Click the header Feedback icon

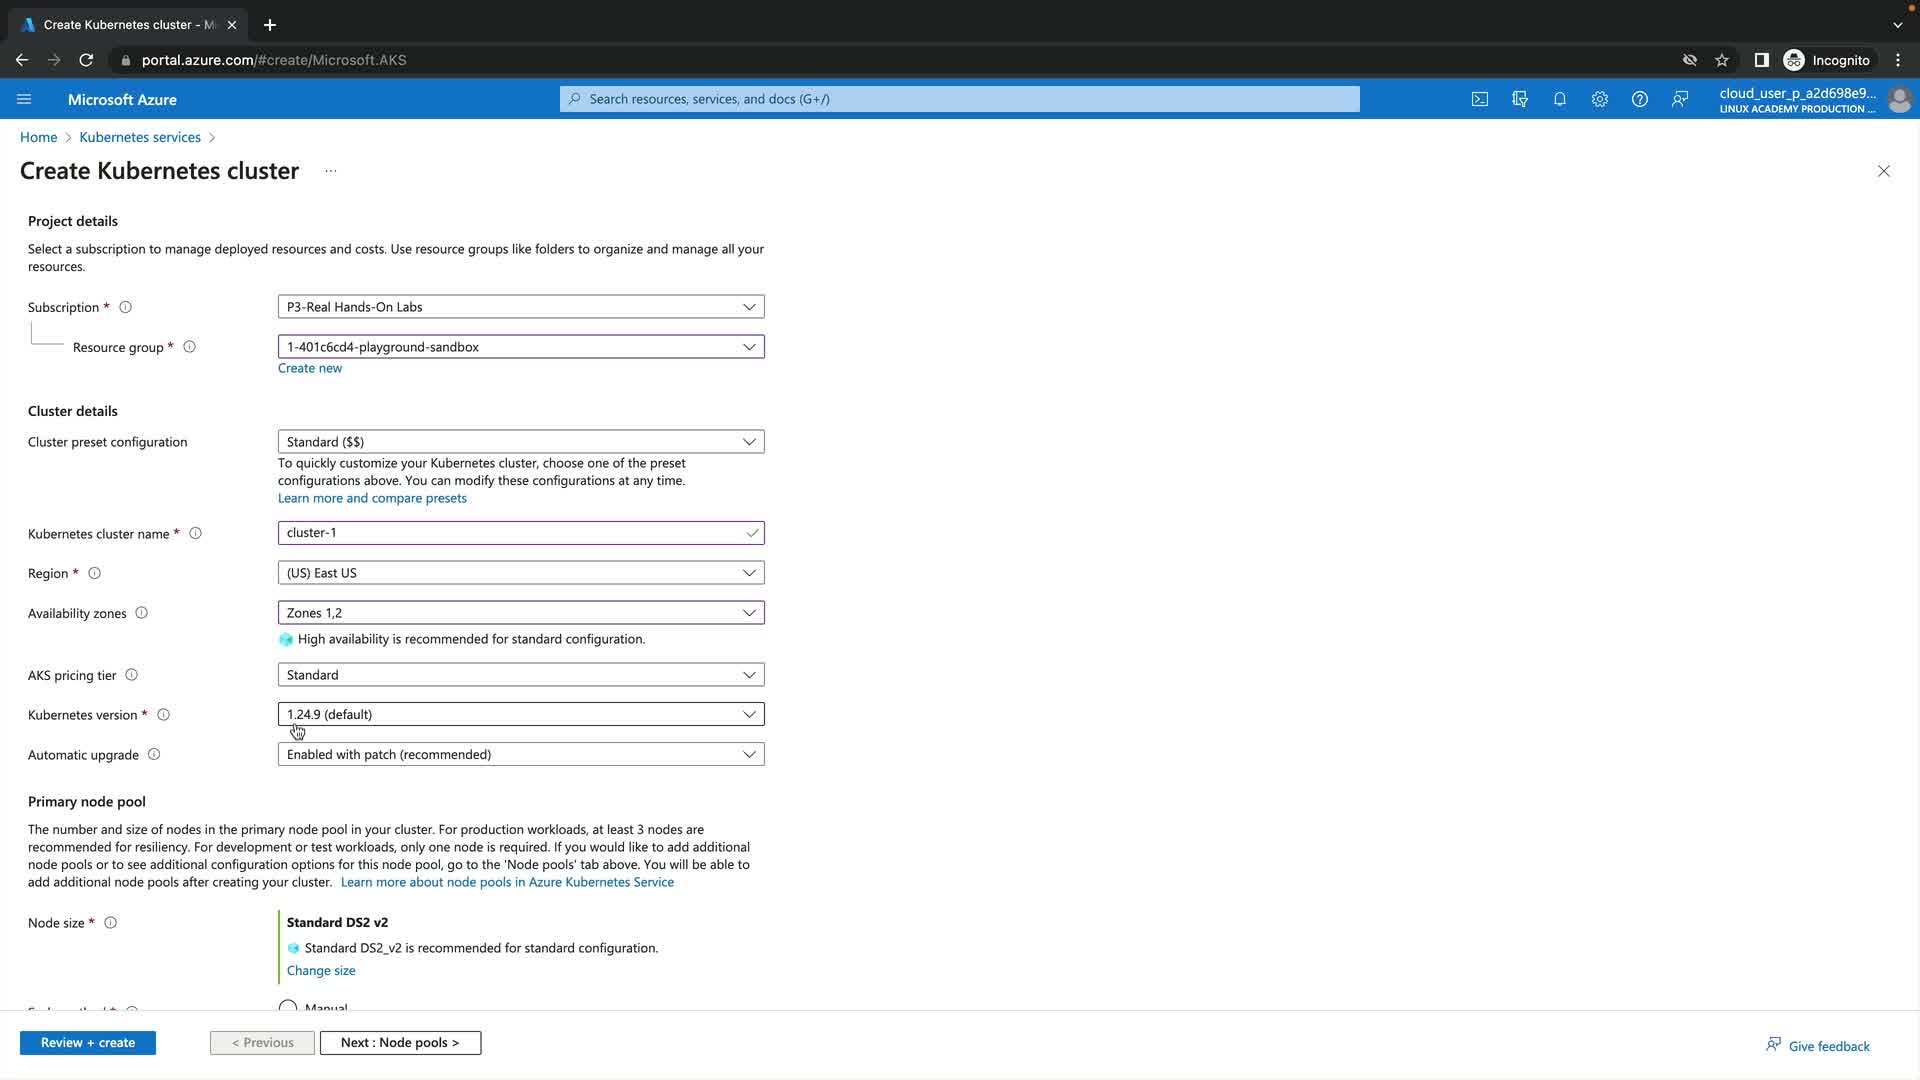pos(1680,99)
